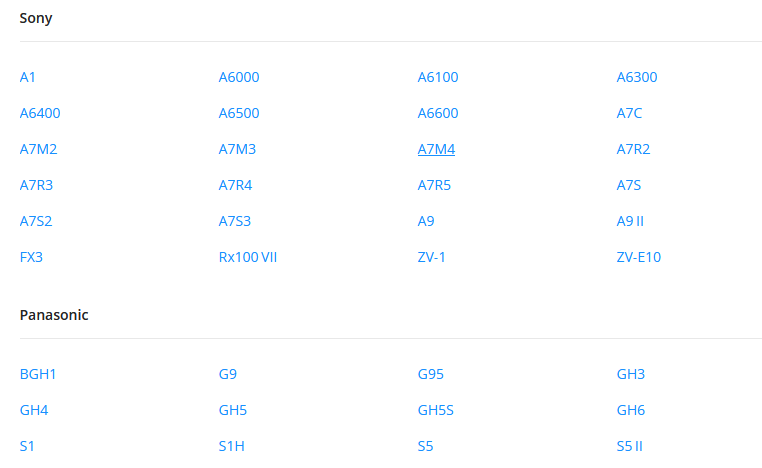Choose the A7R4 model link

(235, 185)
